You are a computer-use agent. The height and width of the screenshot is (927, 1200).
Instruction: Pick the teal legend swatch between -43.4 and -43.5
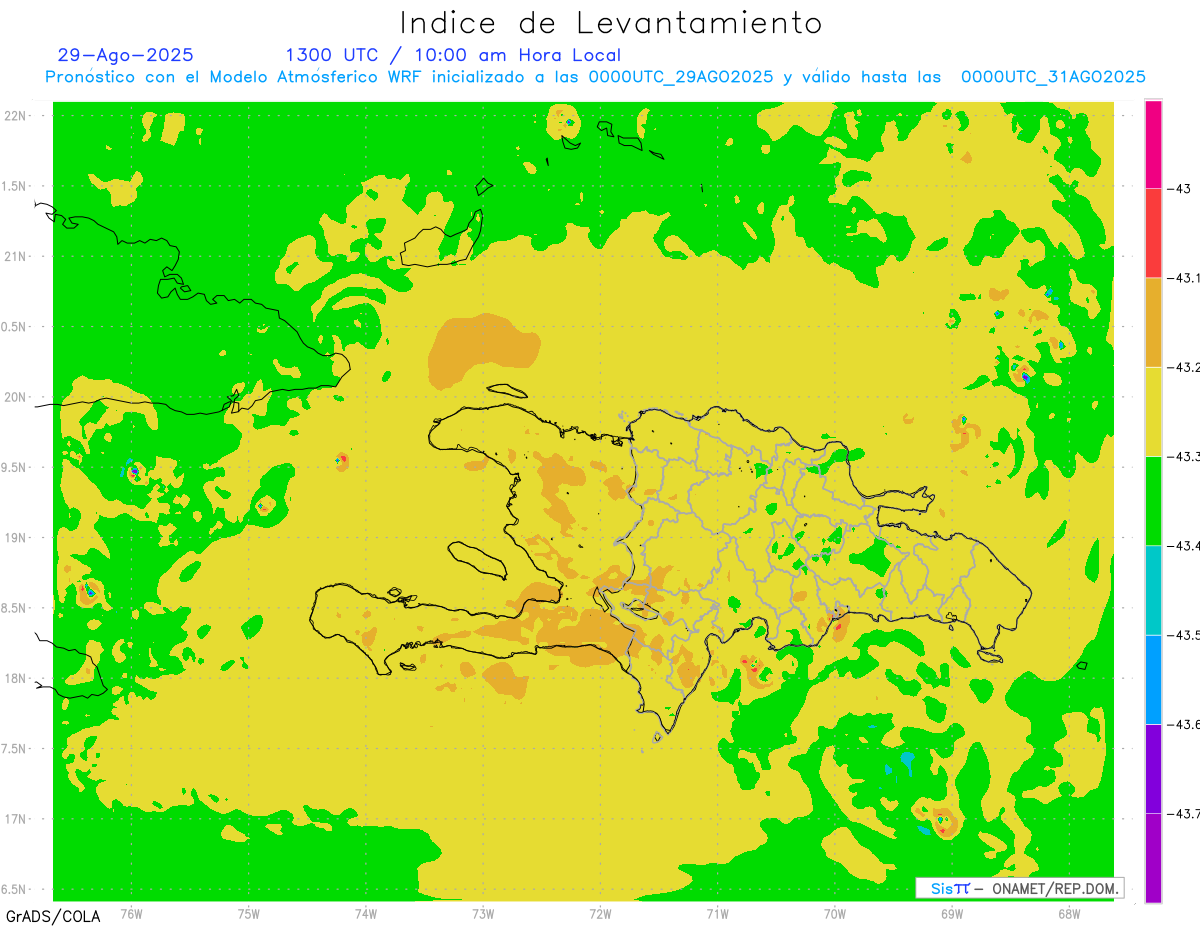pos(1153,590)
